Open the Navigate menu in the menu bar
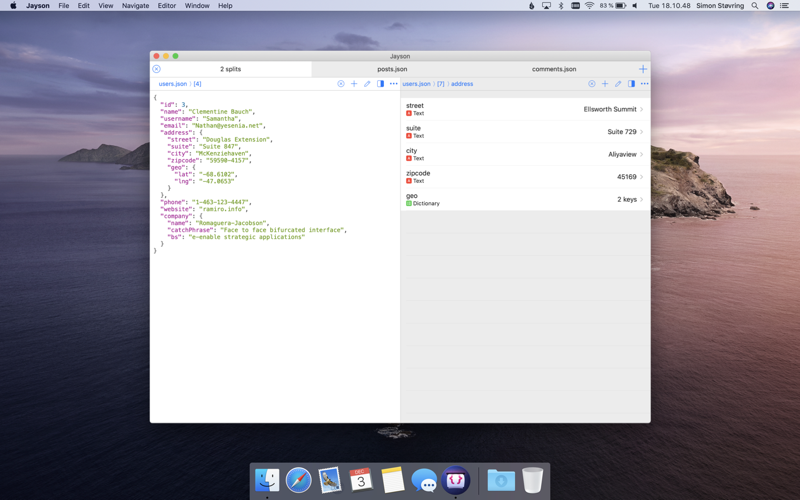The height and width of the screenshot is (500, 800). coord(135,6)
